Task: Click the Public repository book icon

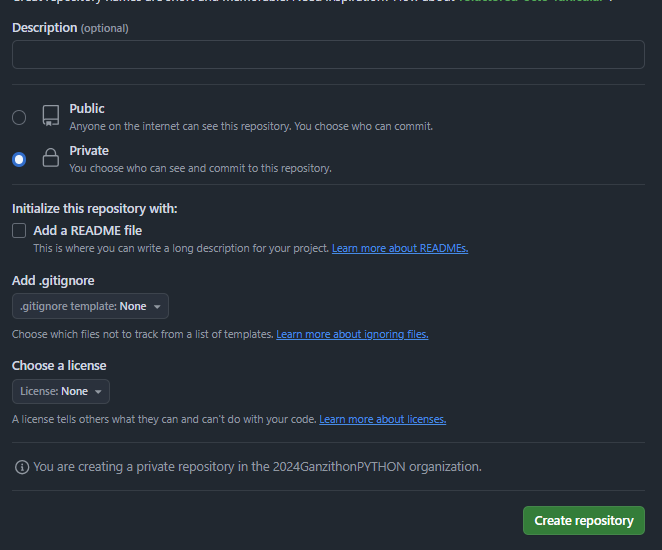Action: click(x=50, y=116)
